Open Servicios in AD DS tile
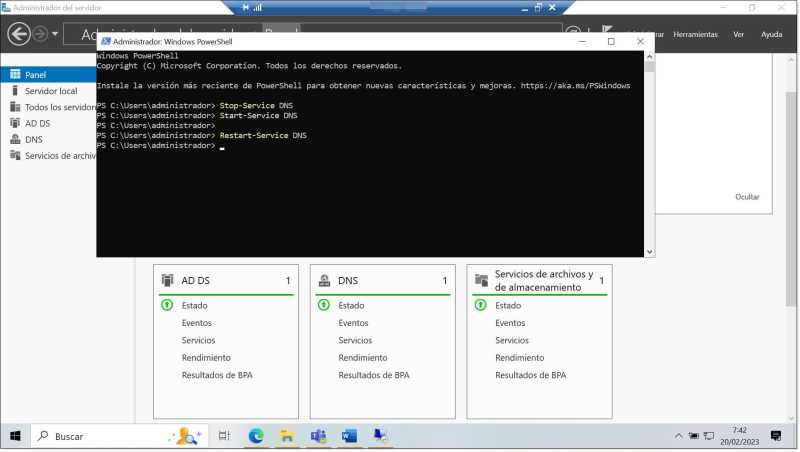800x452 pixels. point(198,340)
